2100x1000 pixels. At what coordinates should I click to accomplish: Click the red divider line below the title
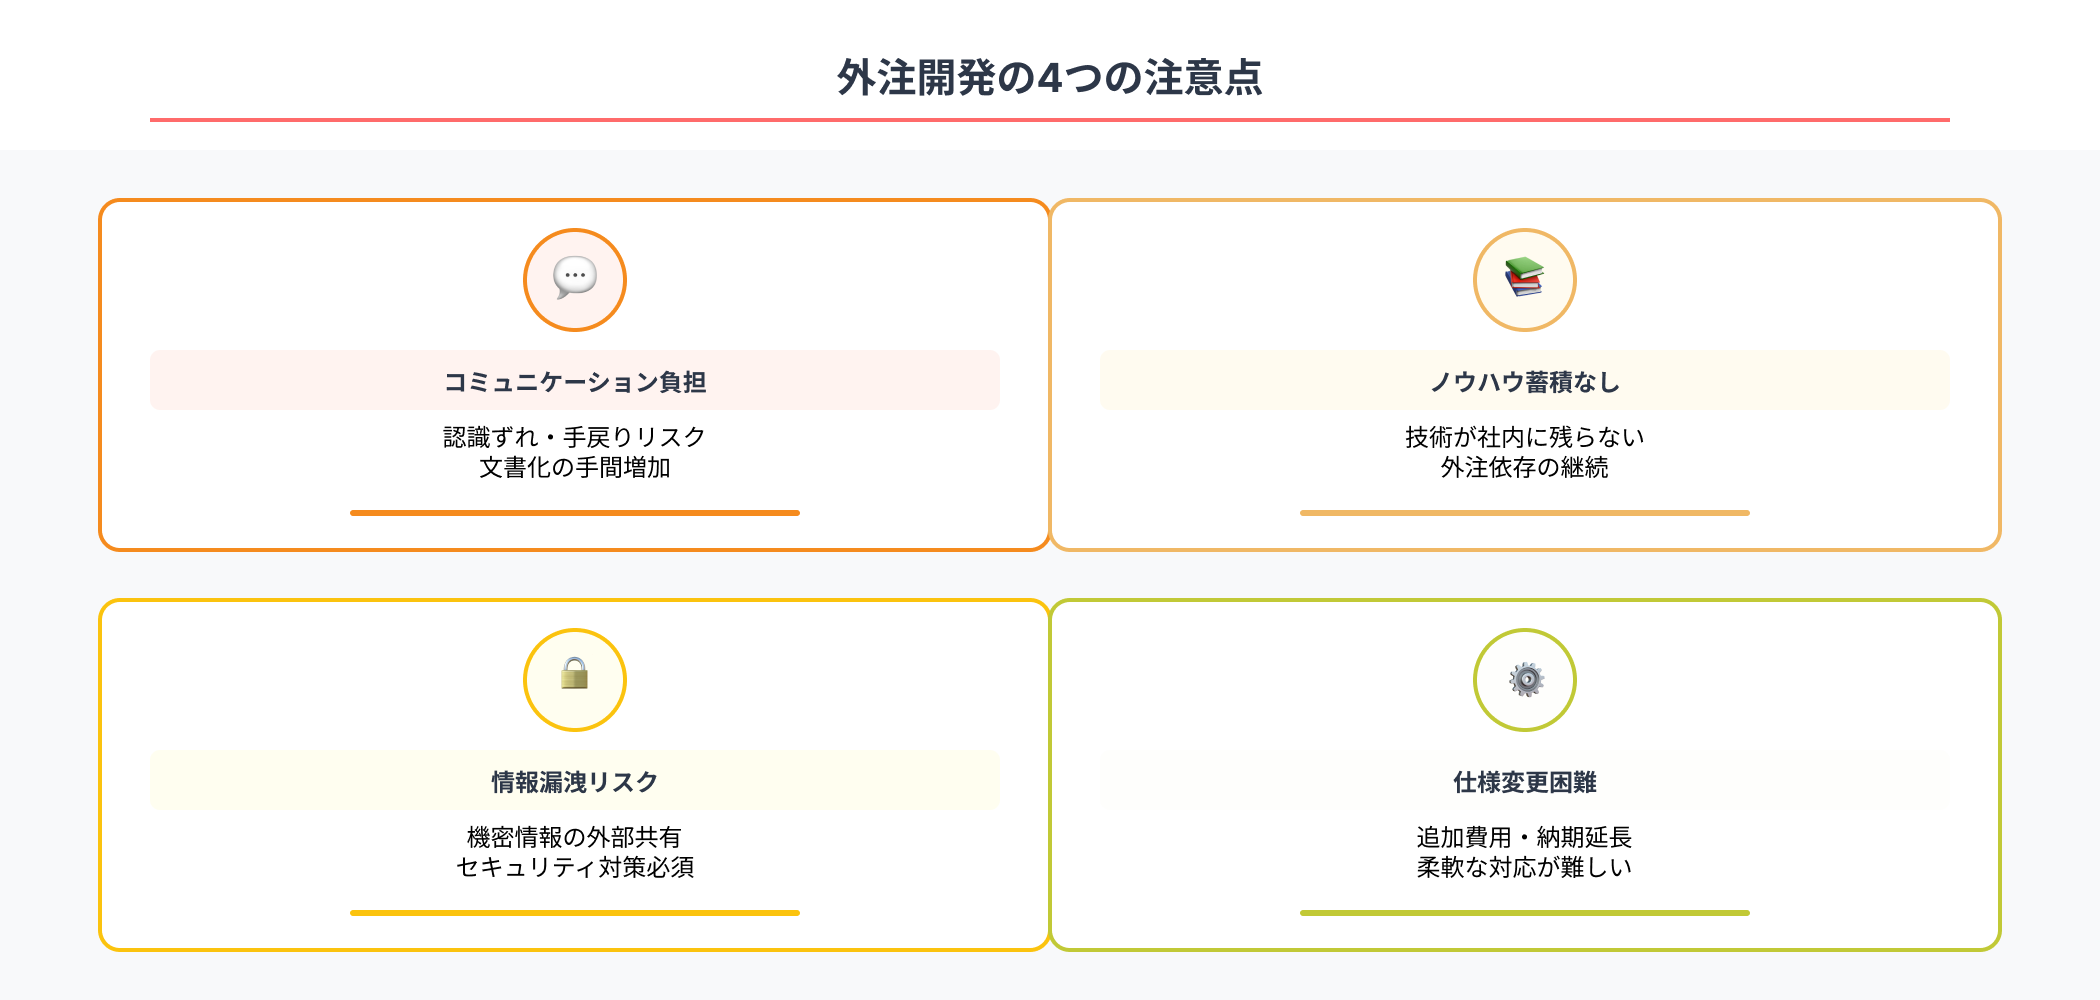coord(1049,120)
